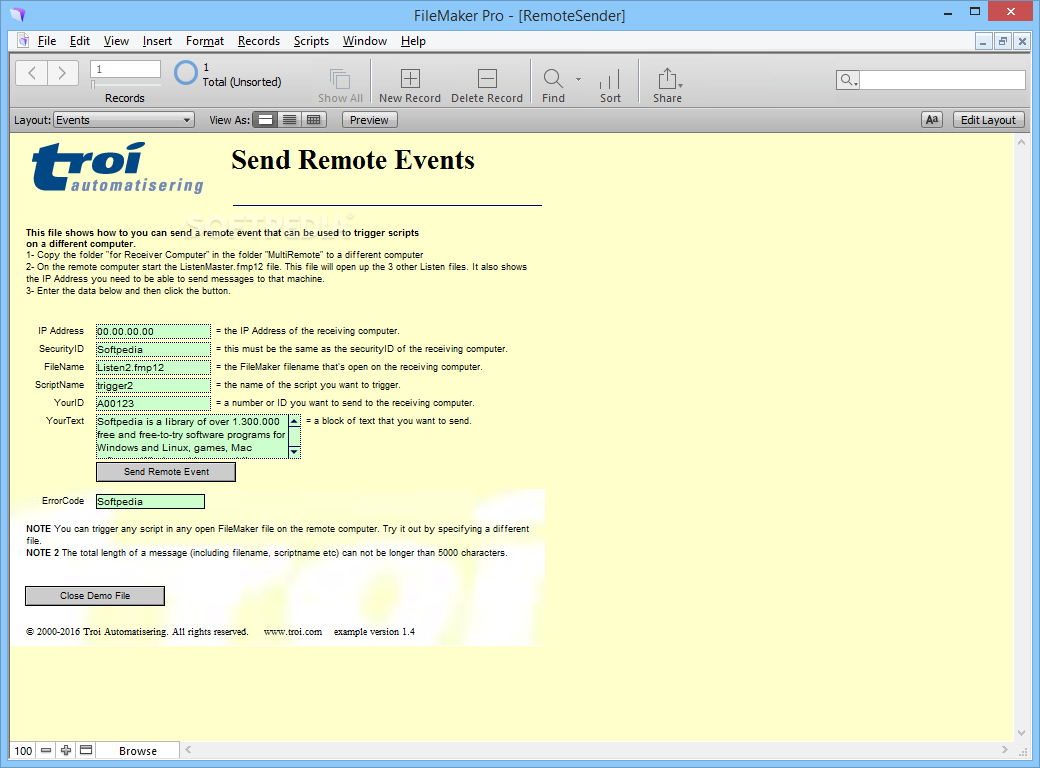The height and width of the screenshot is (768, 1040).
Task: Click the FileMaker document icon in menu bar
Action: tap(23, 40)
